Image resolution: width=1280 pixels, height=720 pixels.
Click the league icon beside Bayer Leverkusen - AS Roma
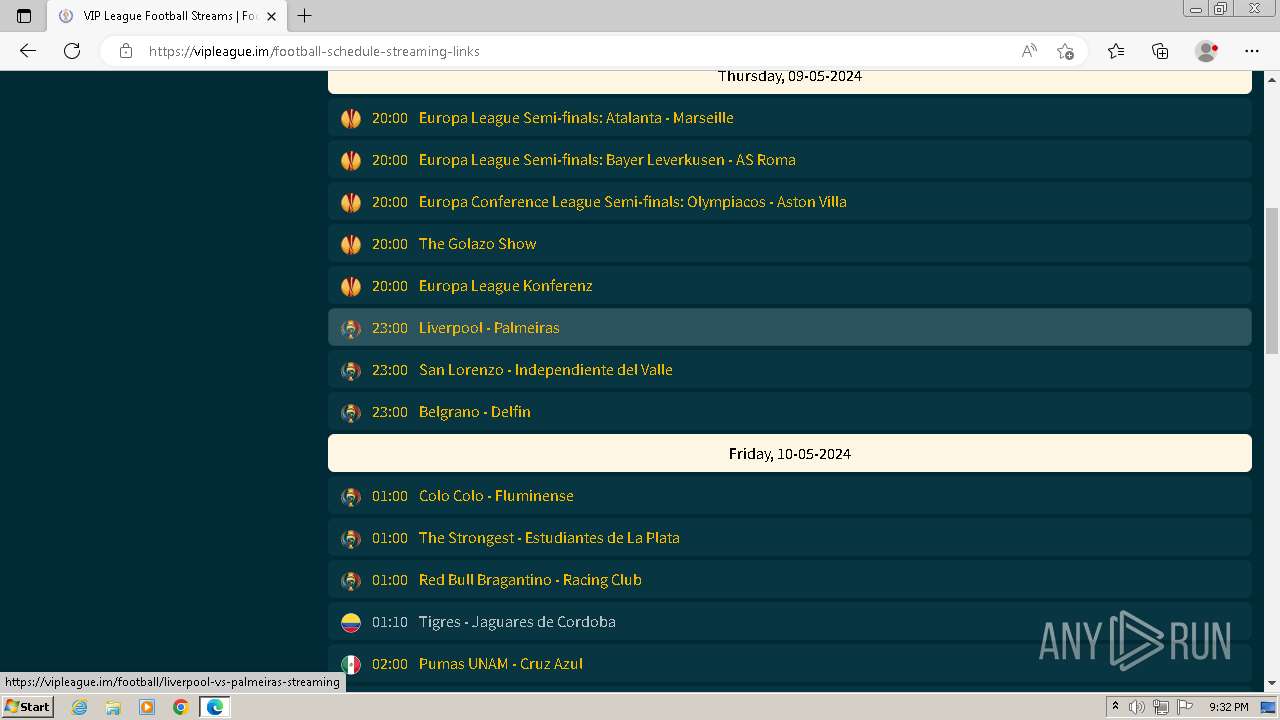pyautogui.click(x=351, y=160)
